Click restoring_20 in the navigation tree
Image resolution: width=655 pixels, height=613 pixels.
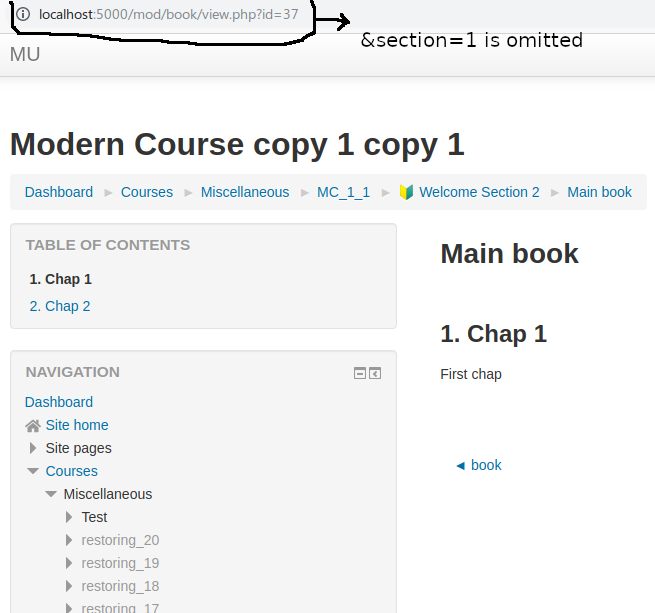[120, 540]
